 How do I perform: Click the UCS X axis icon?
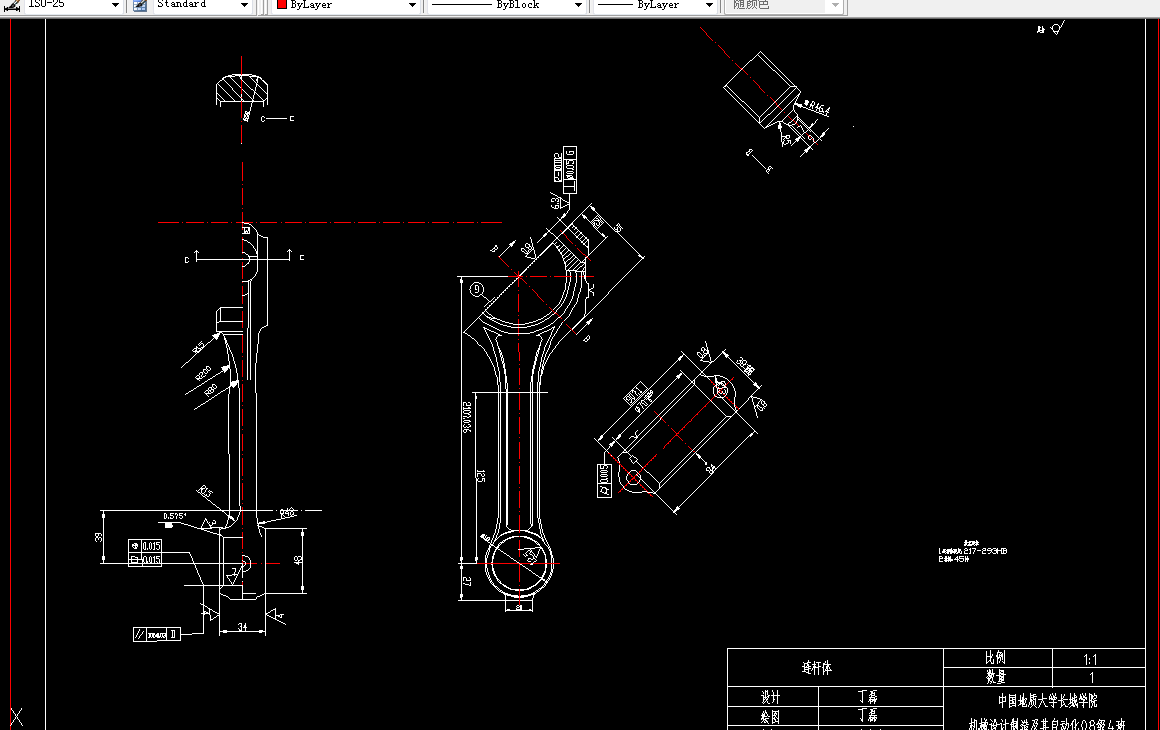click(x=16, y=716)
